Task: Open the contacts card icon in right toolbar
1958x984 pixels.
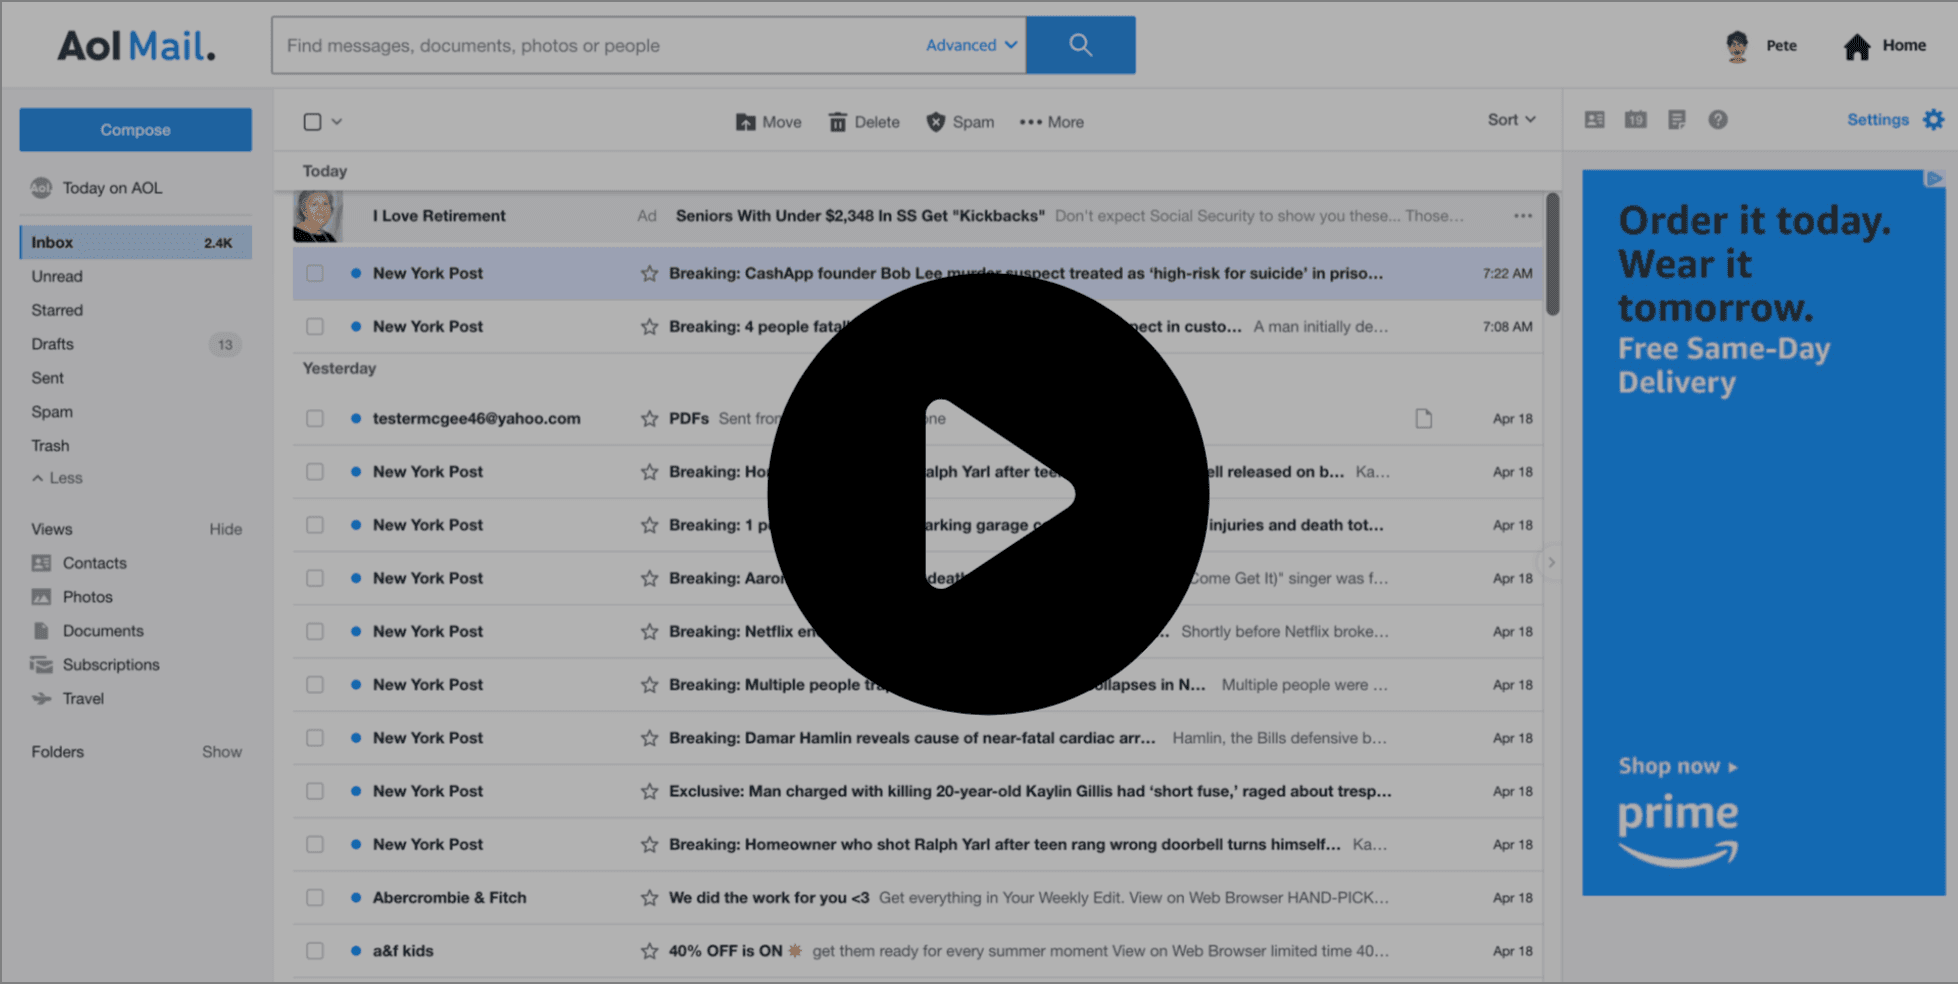Action: tap(1595, 120)
